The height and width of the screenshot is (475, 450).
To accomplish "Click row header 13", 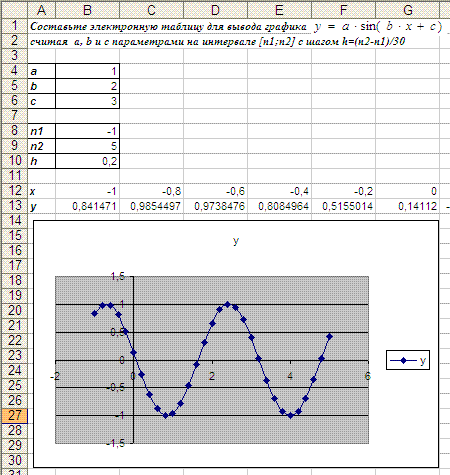I will [14, 206].
